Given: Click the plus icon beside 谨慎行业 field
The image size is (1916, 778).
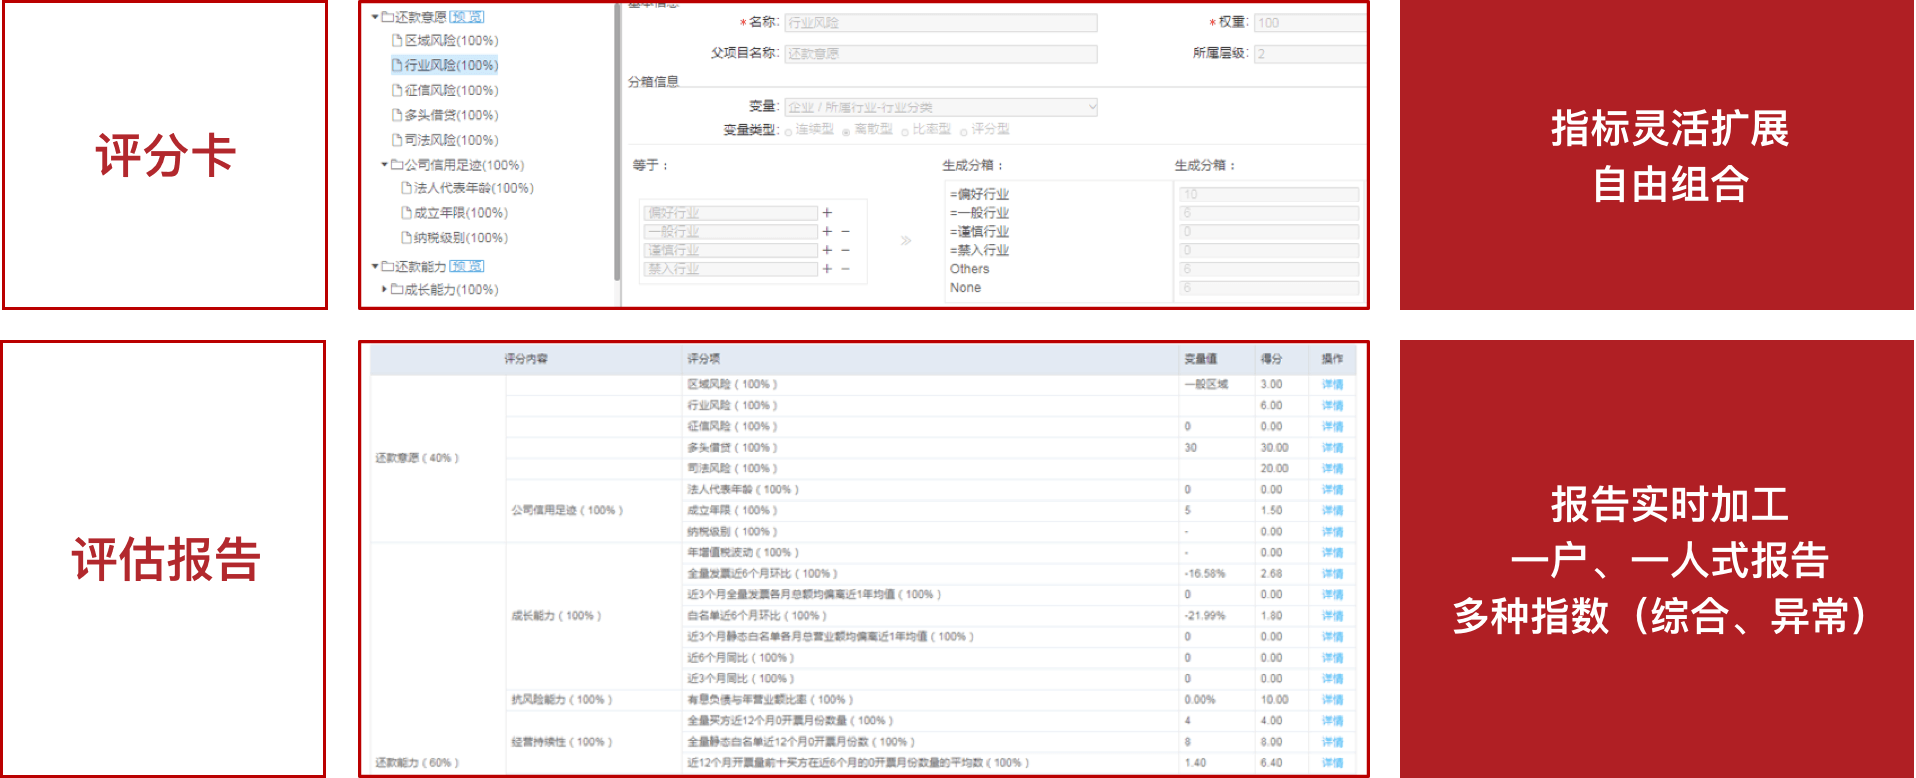Looking at the screenshot, I should (827, 250).
